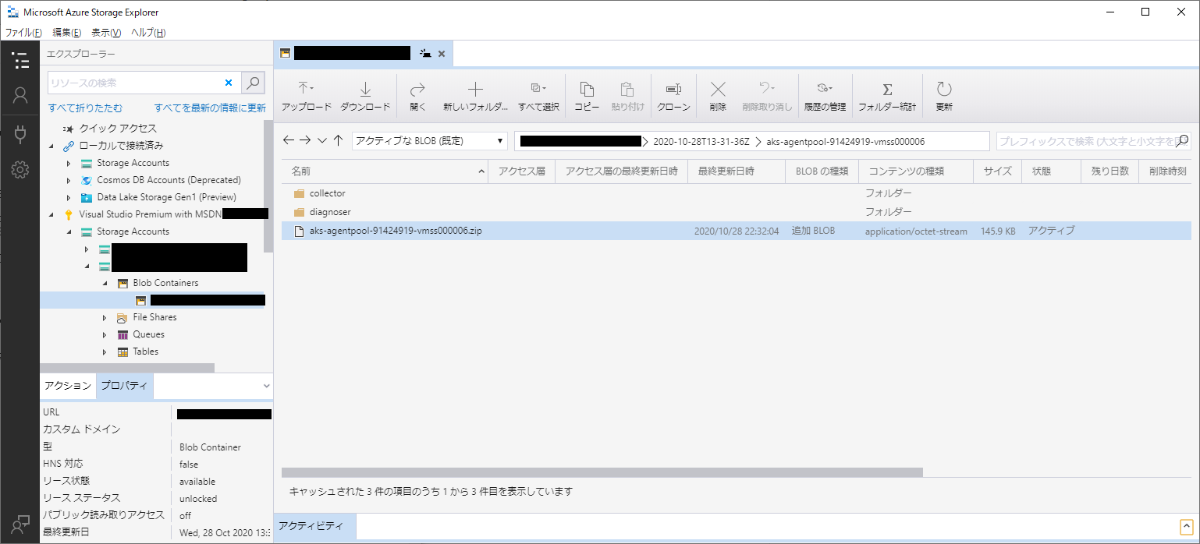Sort by Size (サイズ) column header
Screen dimensions: 1200x544
coord(997,171)
